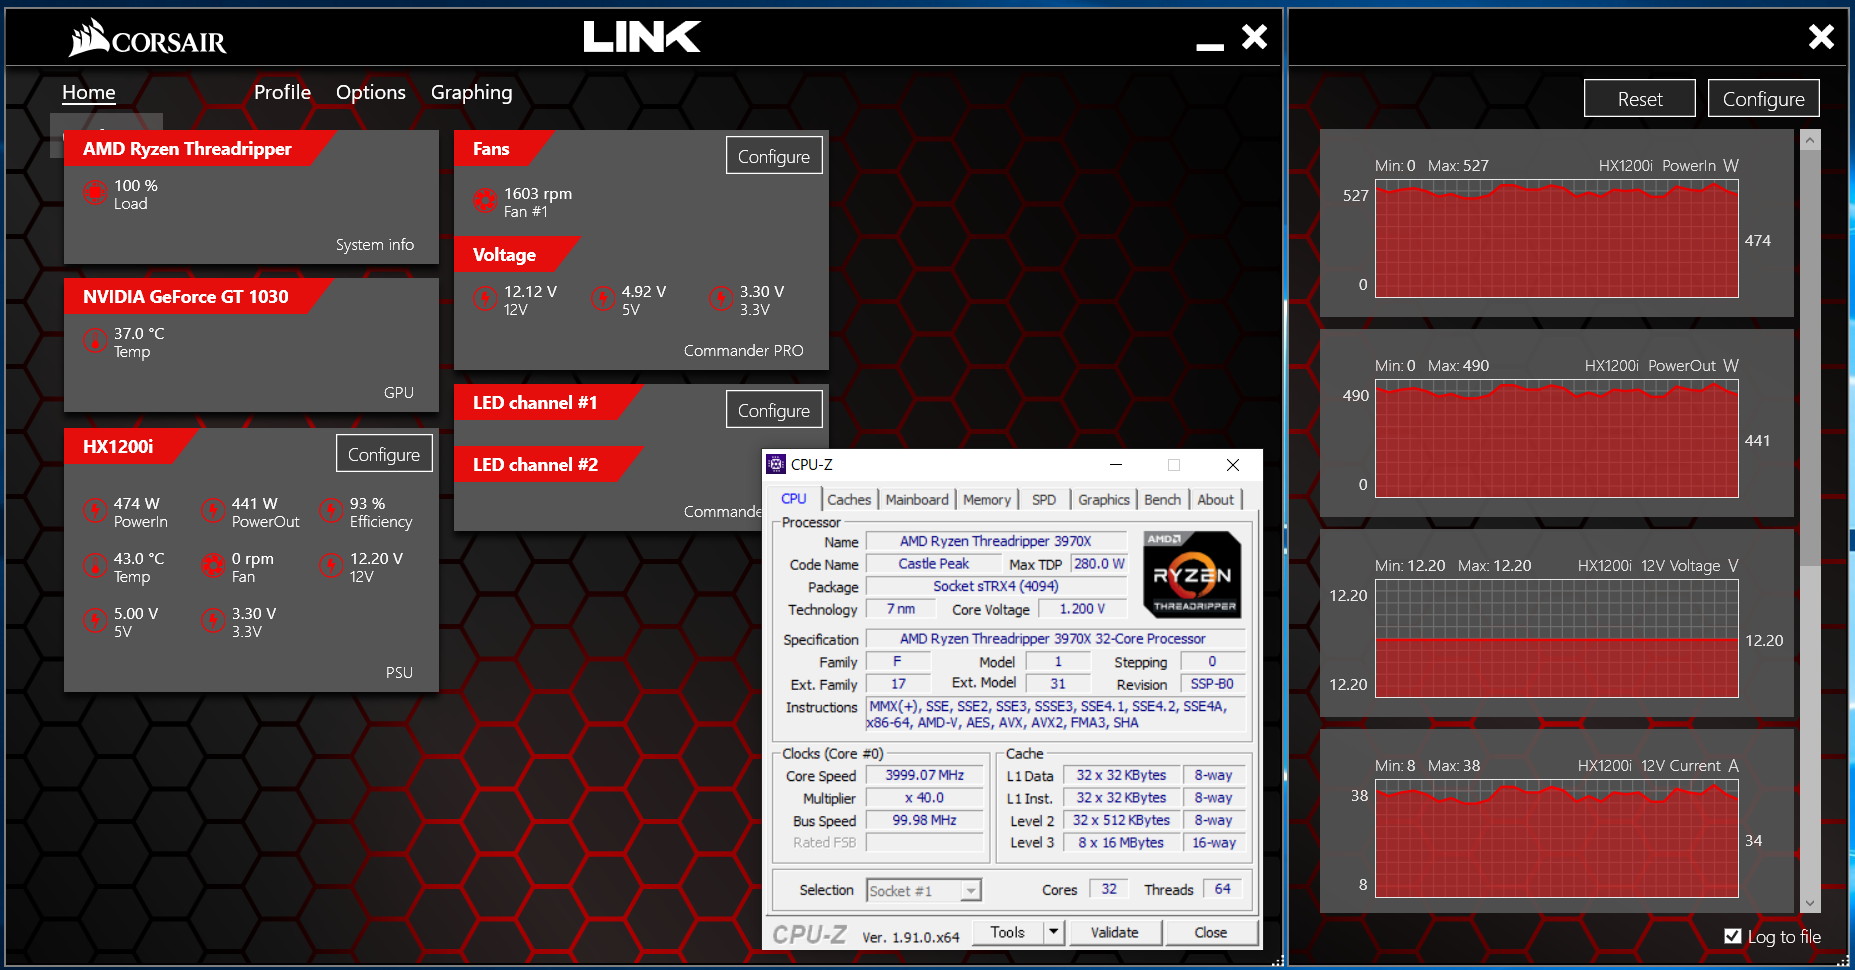Screen dimensions: 1855x970
Task: Click the PSU 3.30 V voltage icon
Action: click(x=213, y=620)
